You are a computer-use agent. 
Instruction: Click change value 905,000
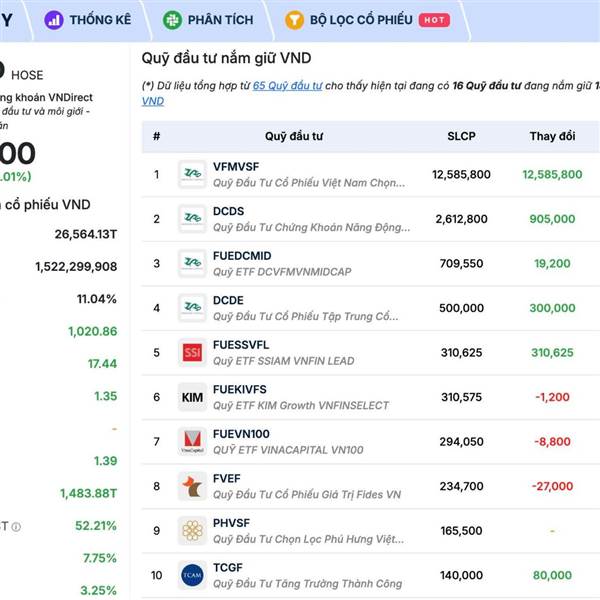click(552, 219)
